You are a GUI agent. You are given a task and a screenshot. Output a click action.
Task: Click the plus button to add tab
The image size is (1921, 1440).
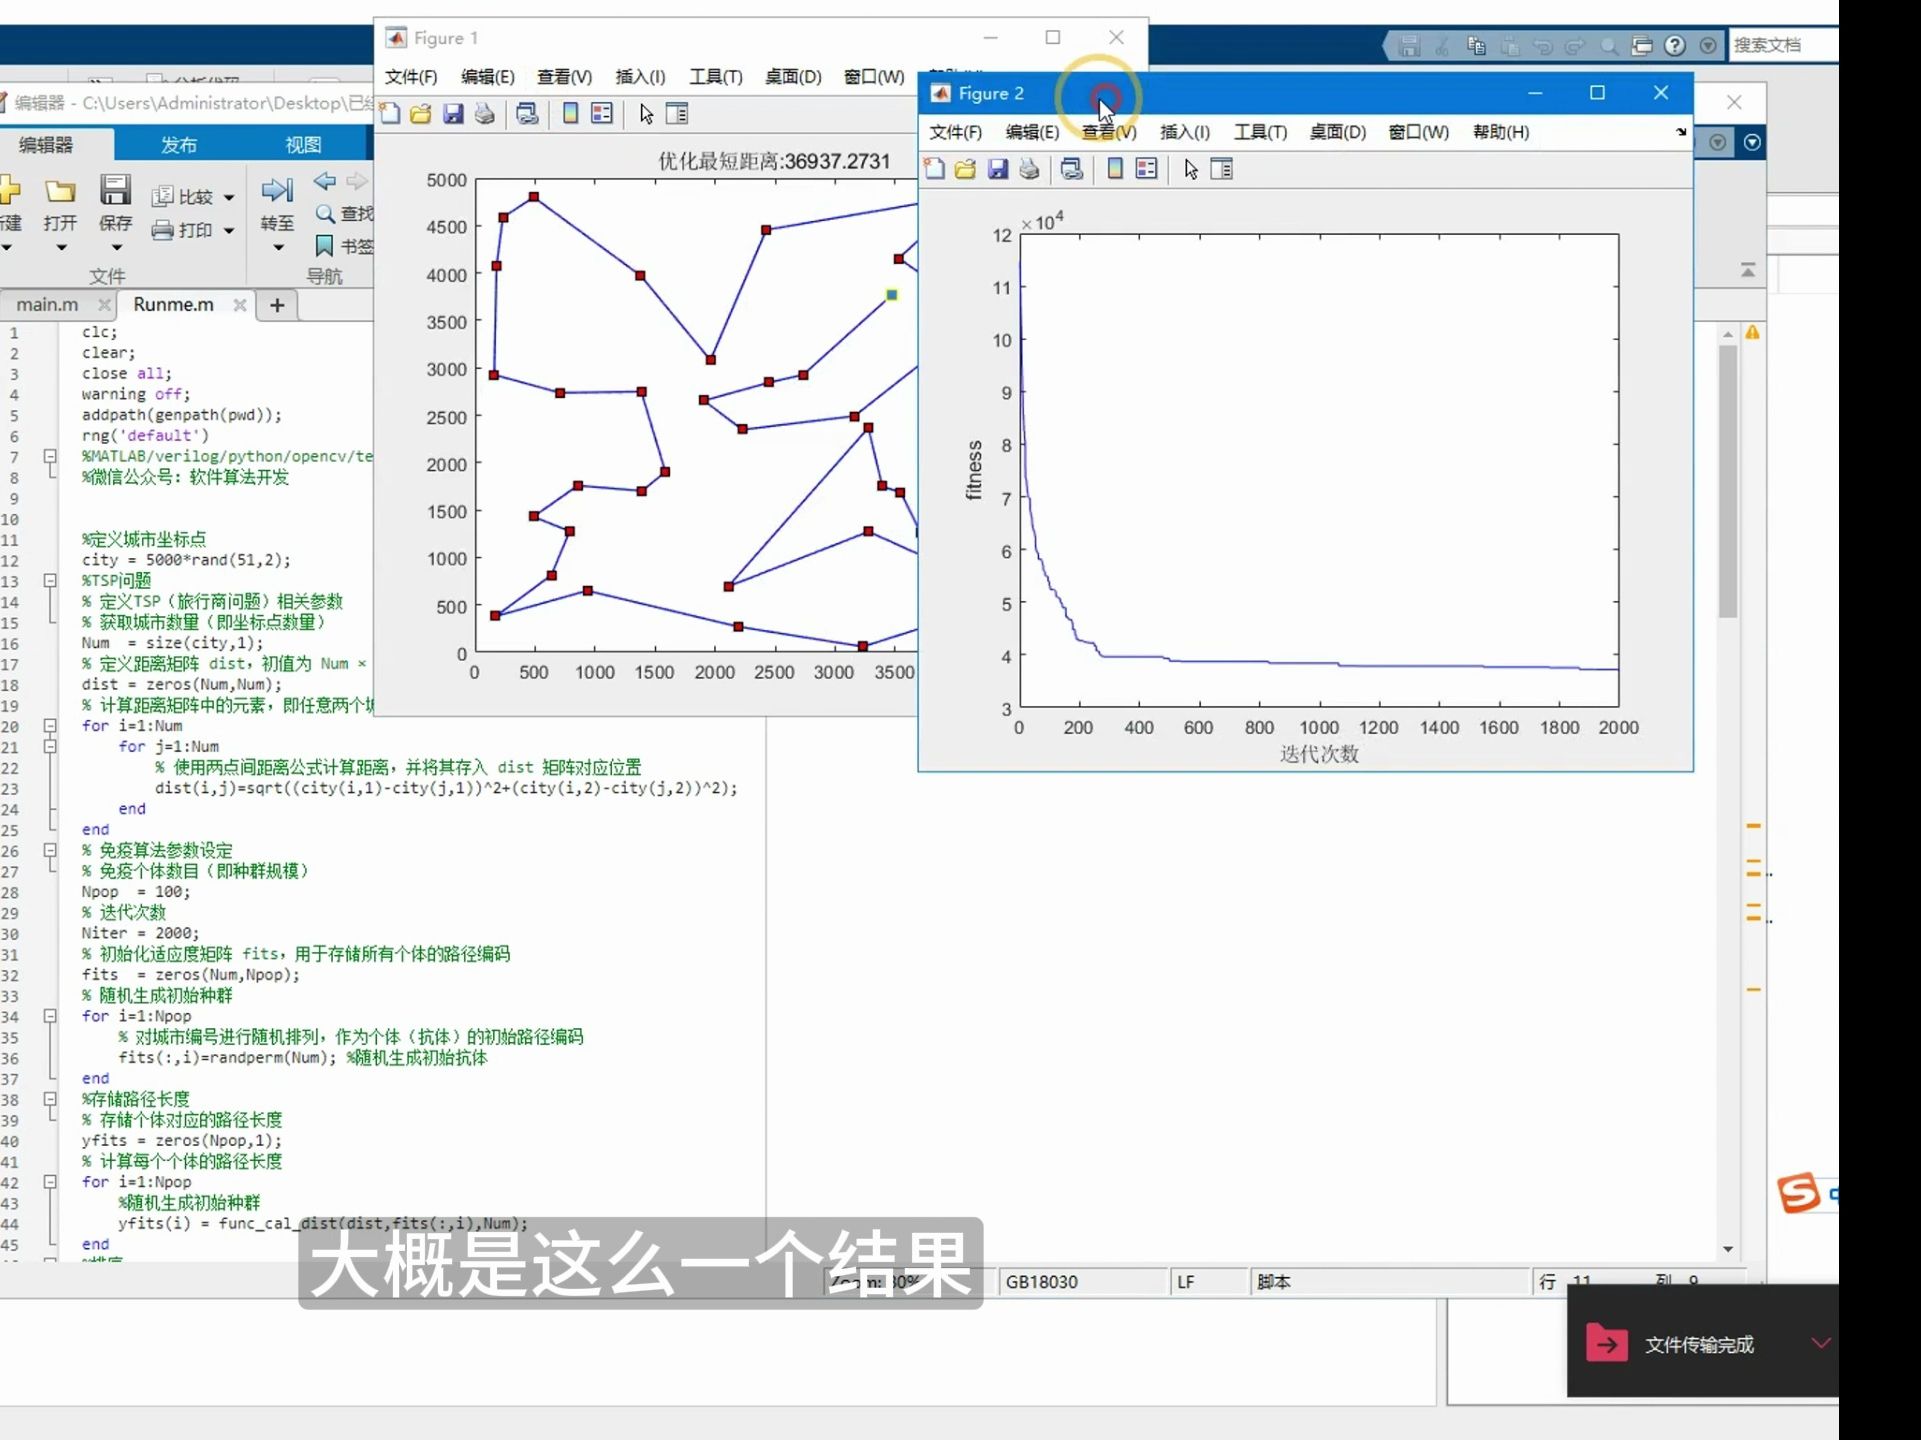click(277, 305)
